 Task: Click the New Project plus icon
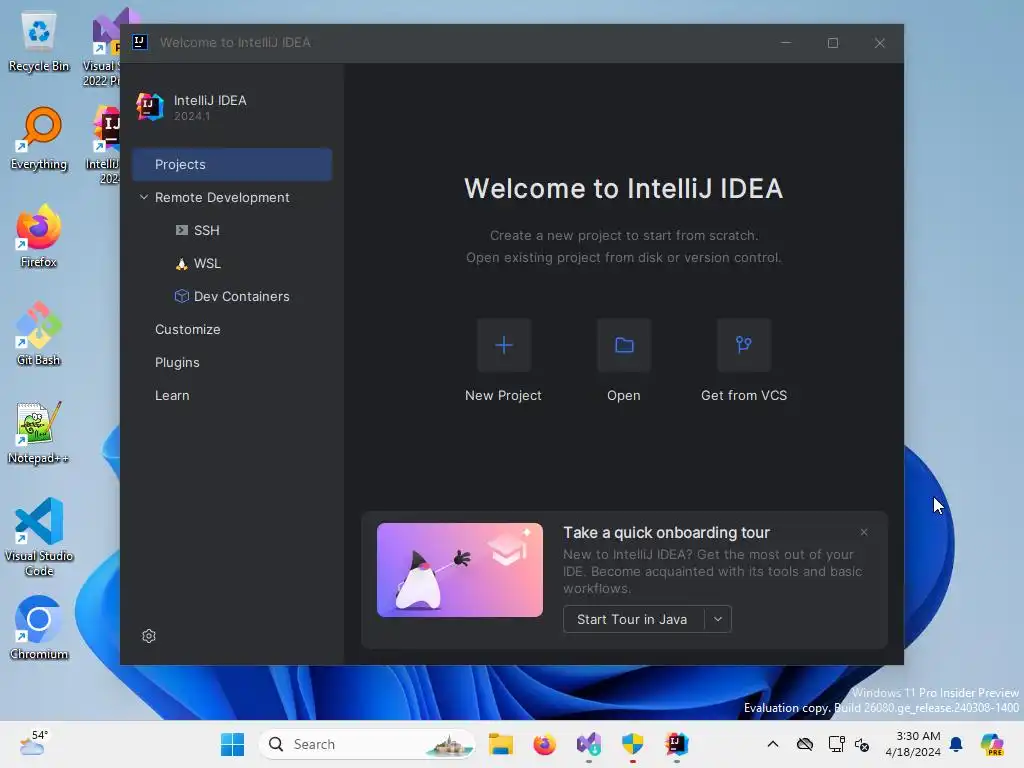click(504, 345)
